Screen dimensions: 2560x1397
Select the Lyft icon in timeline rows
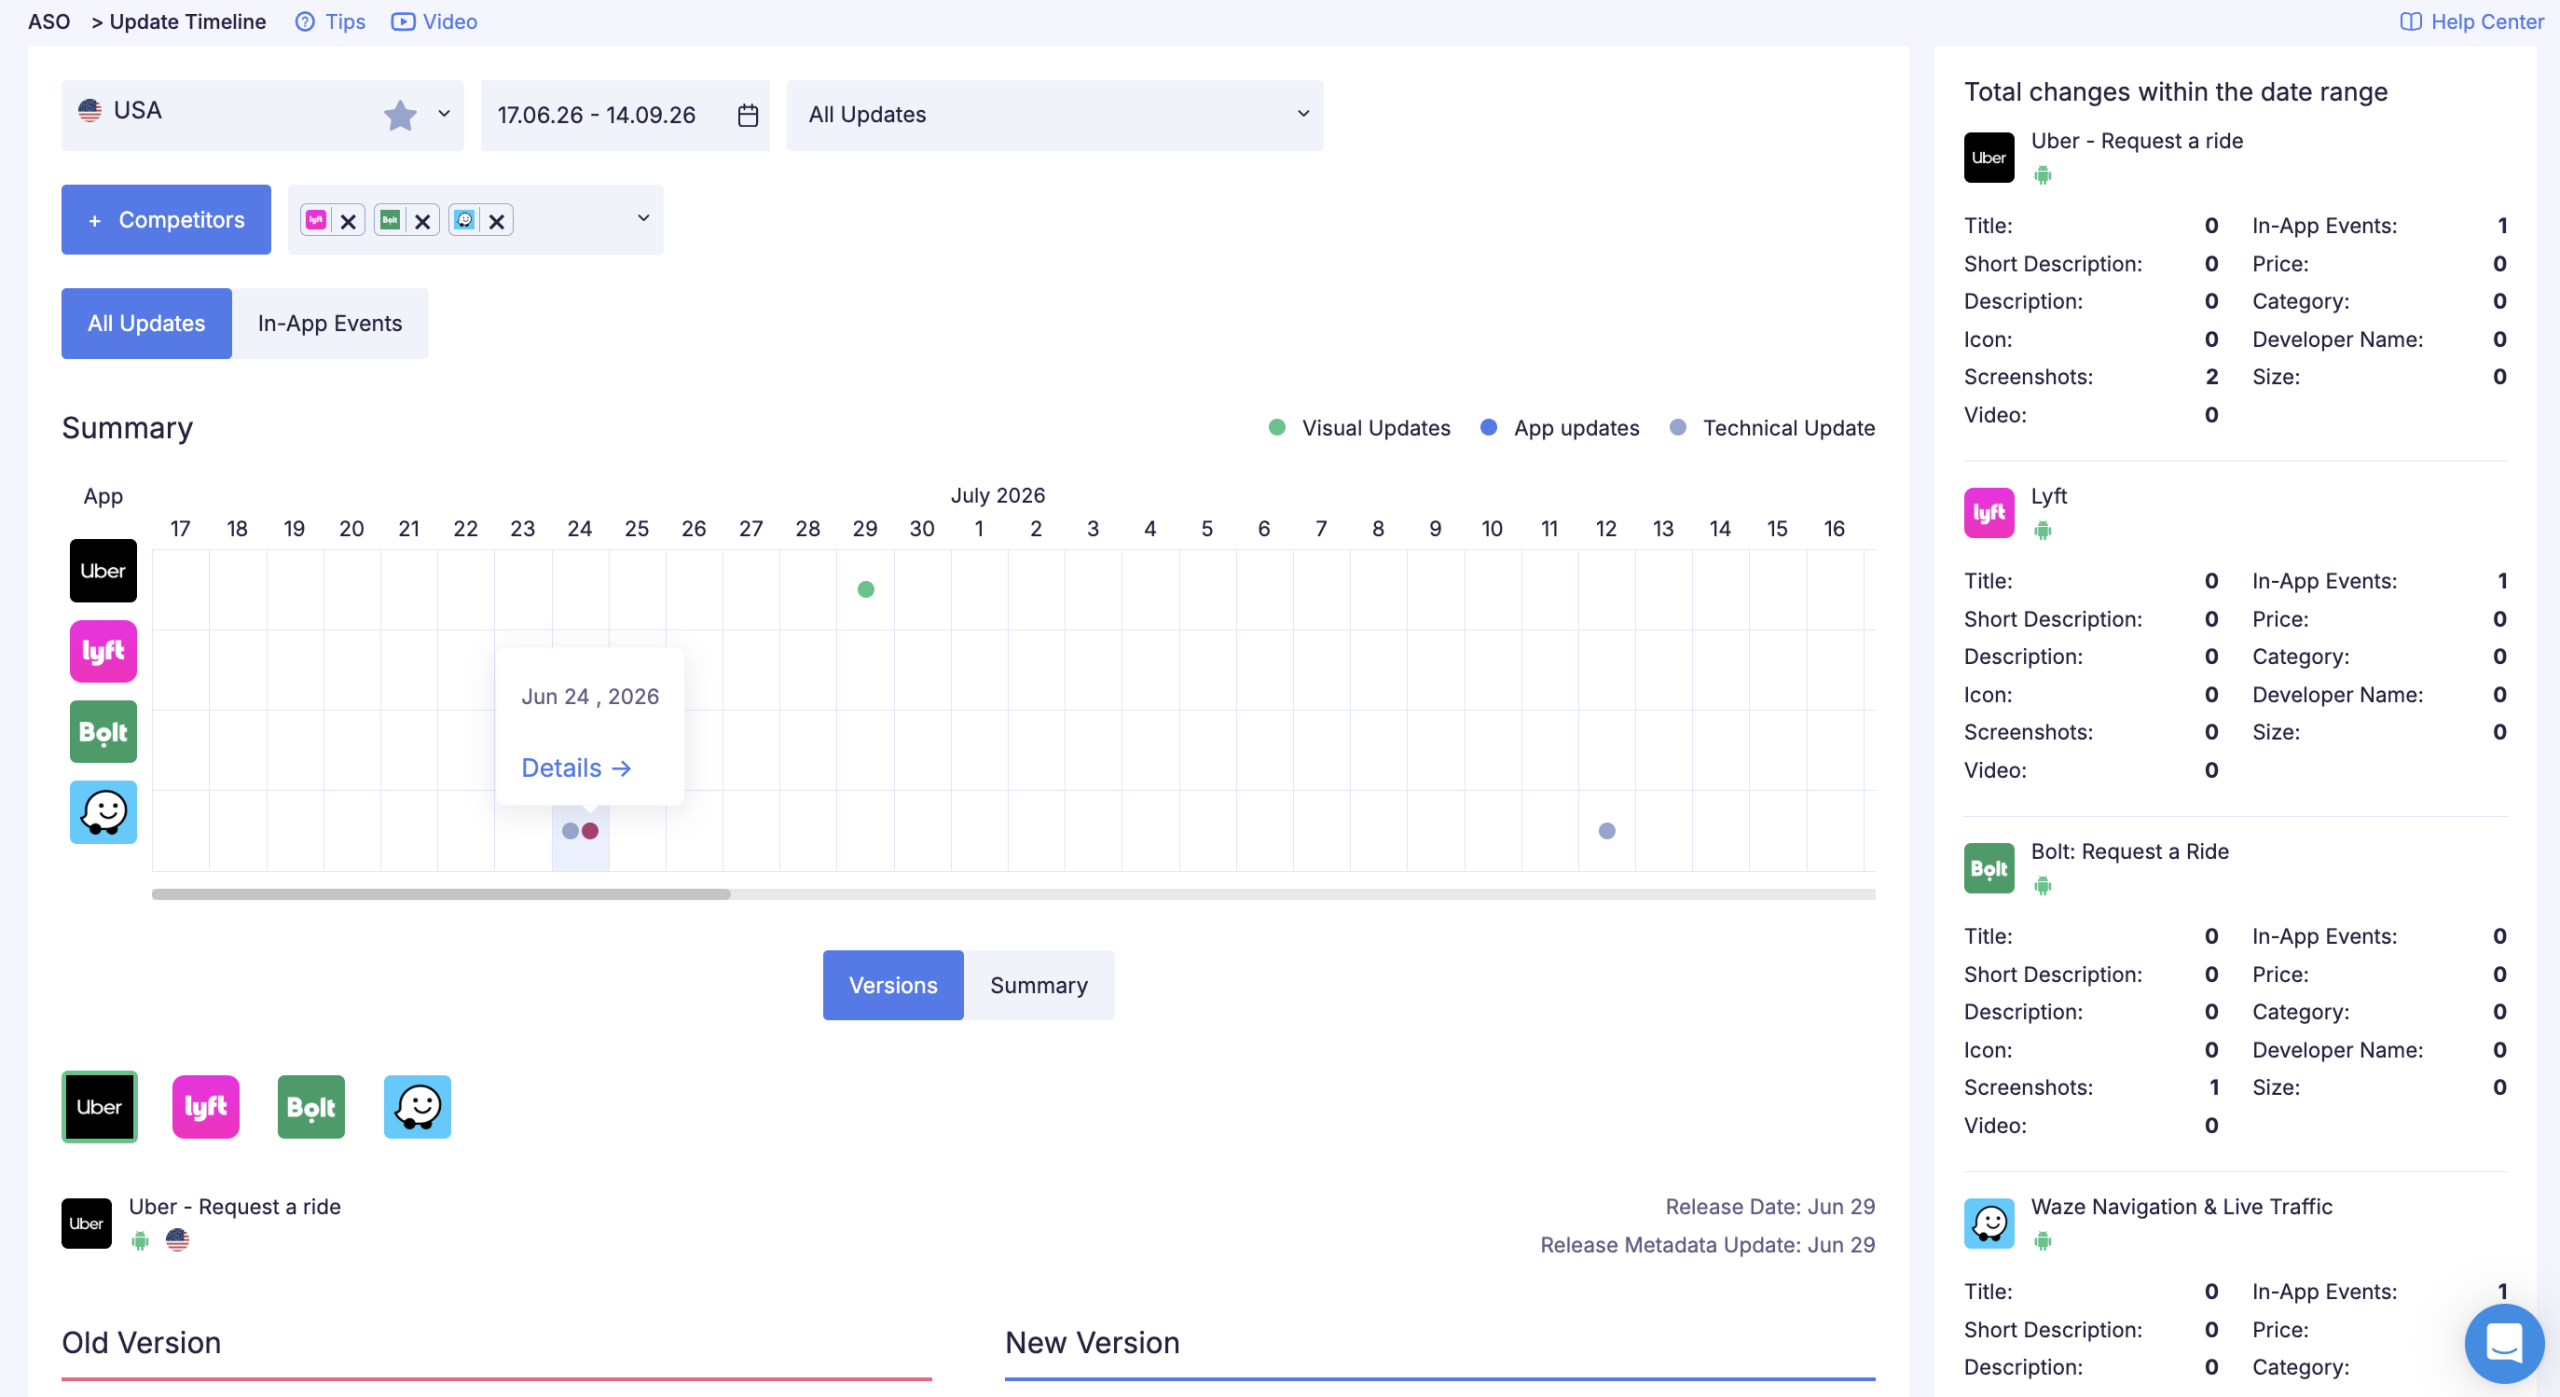click(103, 651)
